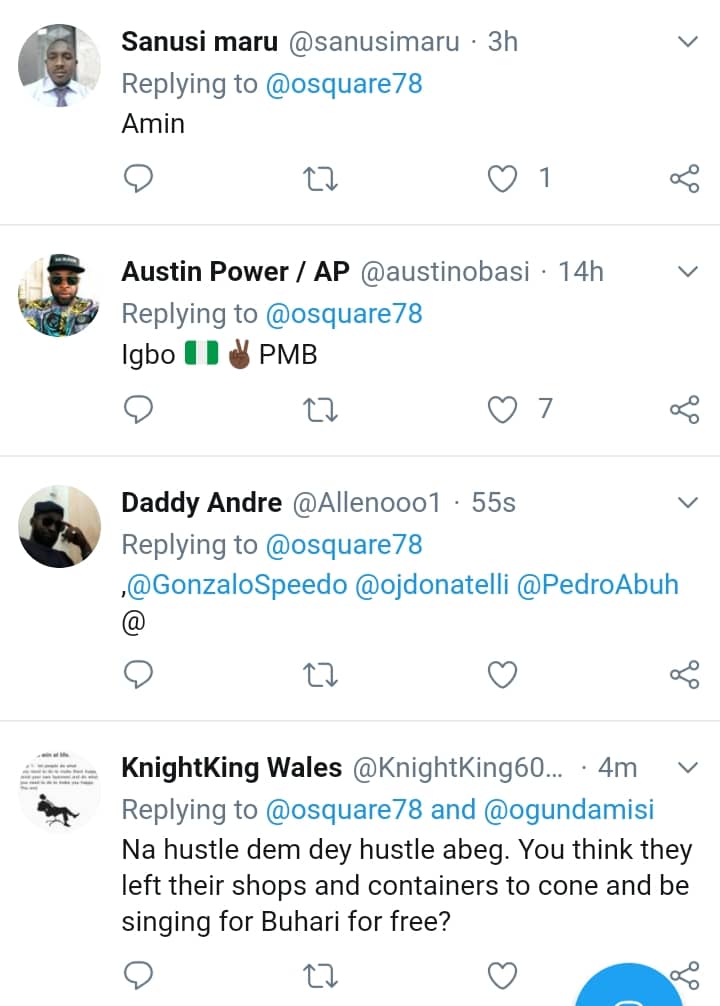Screen dimensions: 720x1006
Task: Like Sanusi maru's Amin tweet
Action: pyautogui.click(x=502, y=179)
